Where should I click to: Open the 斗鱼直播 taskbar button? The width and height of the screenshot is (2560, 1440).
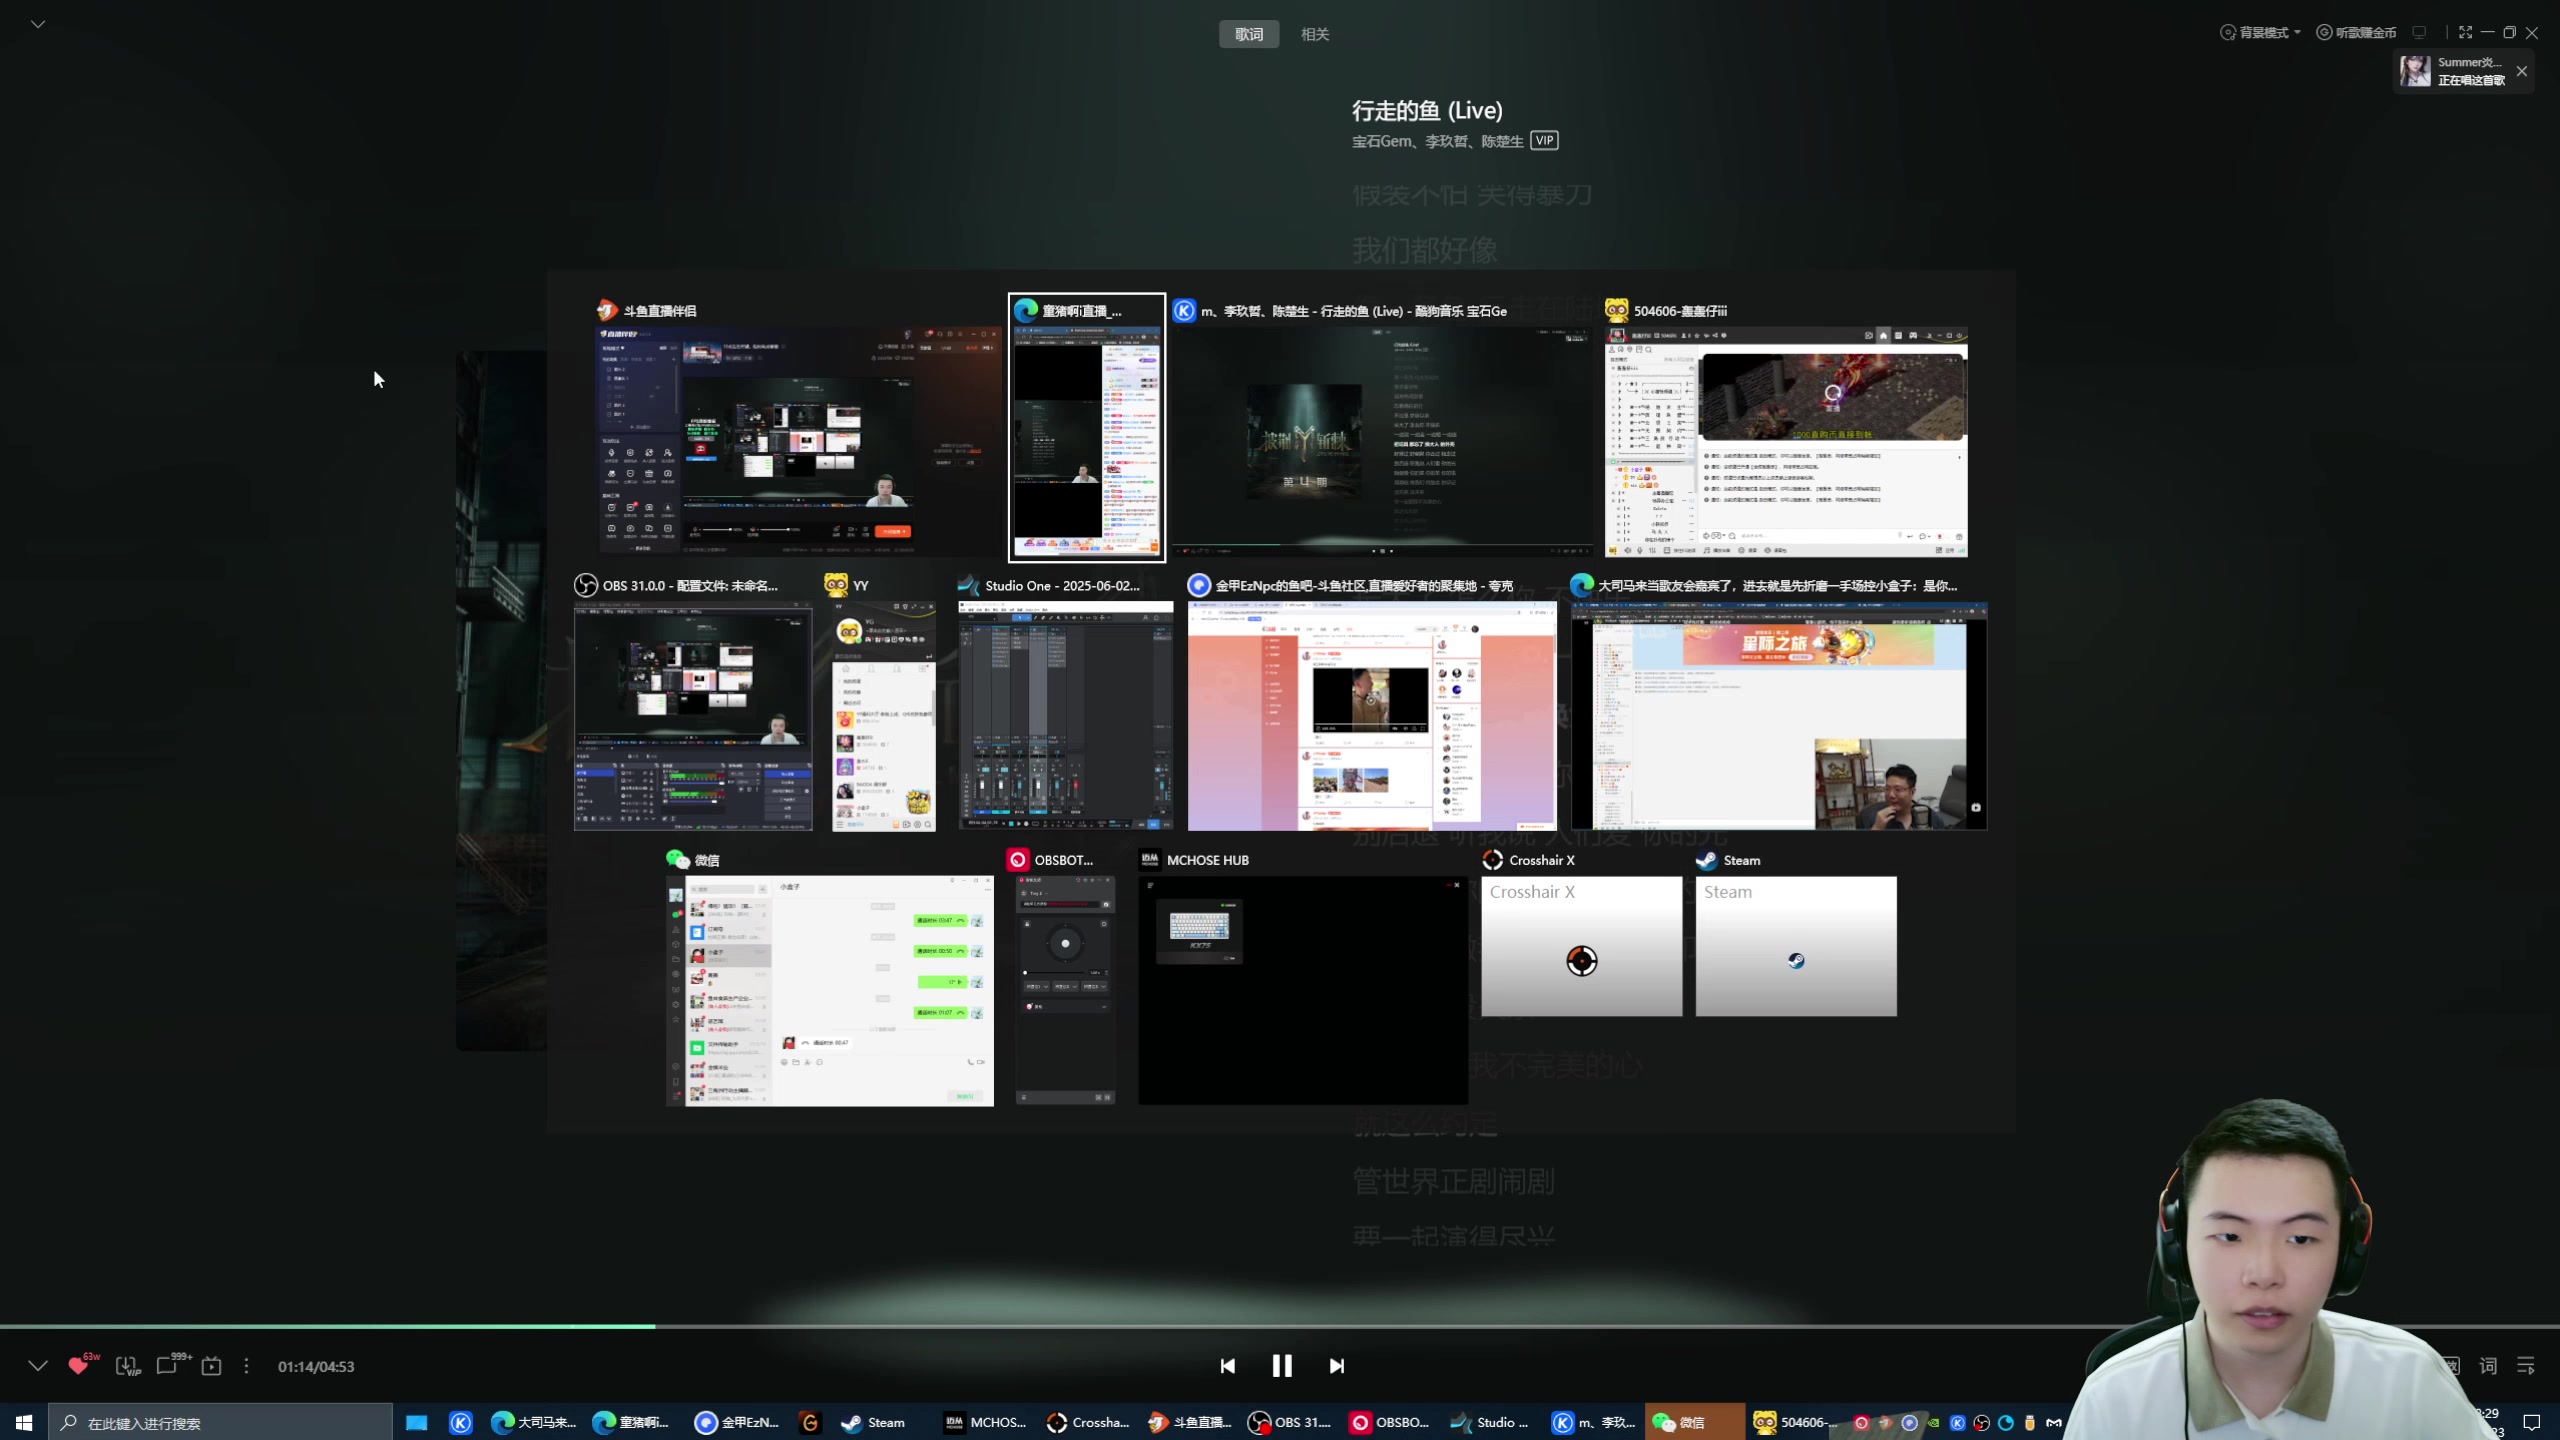click(x=1190, y=1422)
